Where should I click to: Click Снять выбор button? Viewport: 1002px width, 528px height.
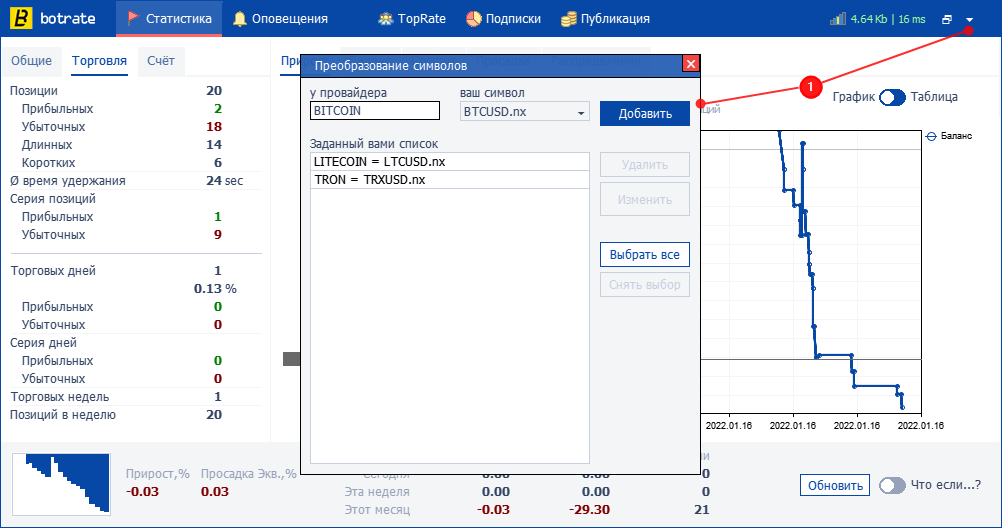point(645,284)
